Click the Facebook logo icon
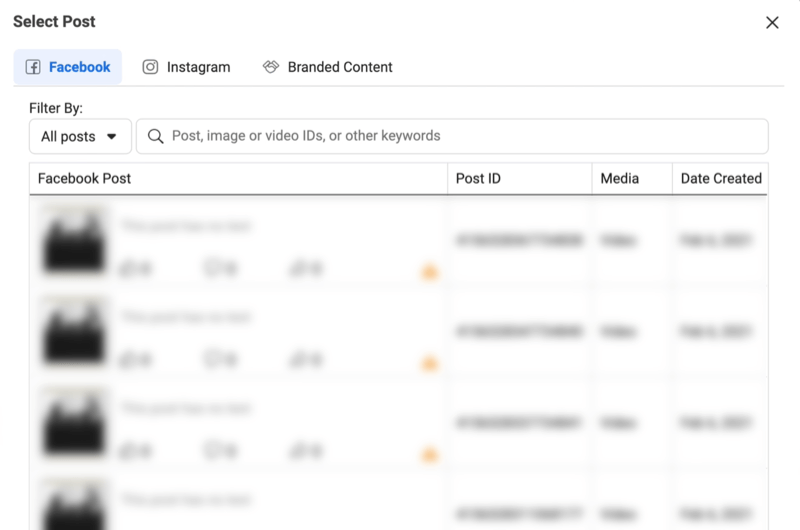Viewport: 800px width, 530px height. 33,67
